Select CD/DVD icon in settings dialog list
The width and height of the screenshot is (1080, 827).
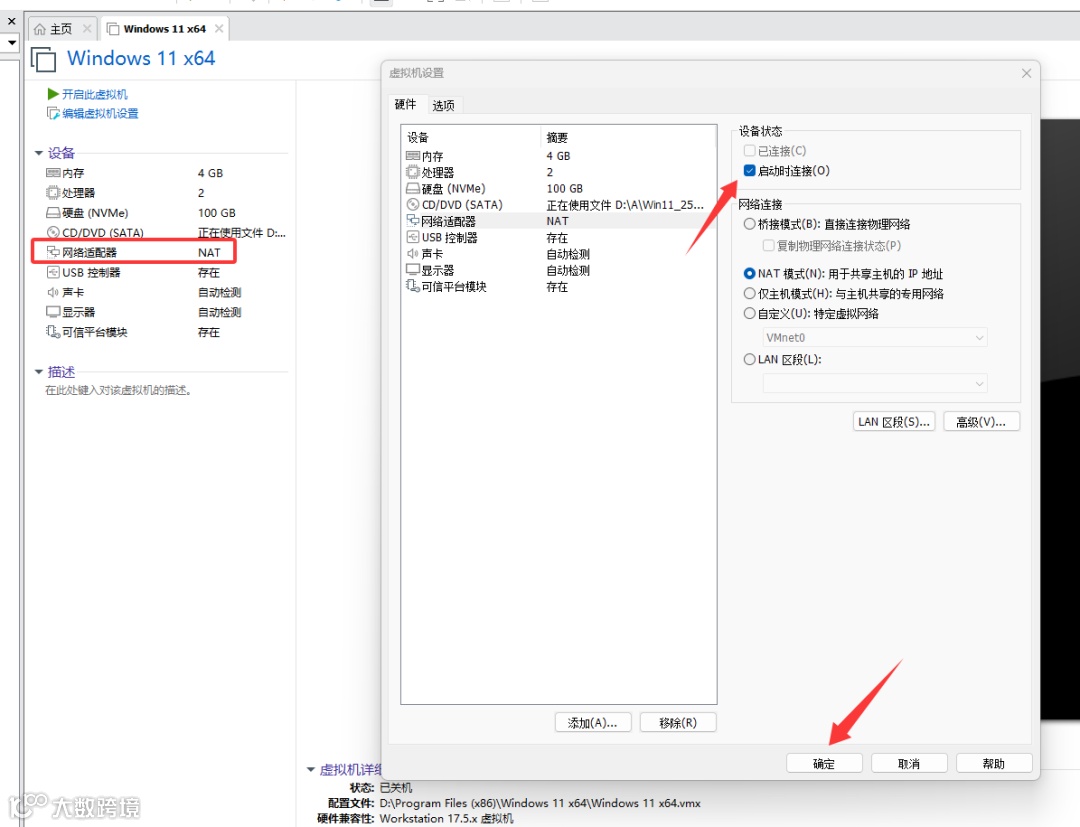tap(413, 205)
